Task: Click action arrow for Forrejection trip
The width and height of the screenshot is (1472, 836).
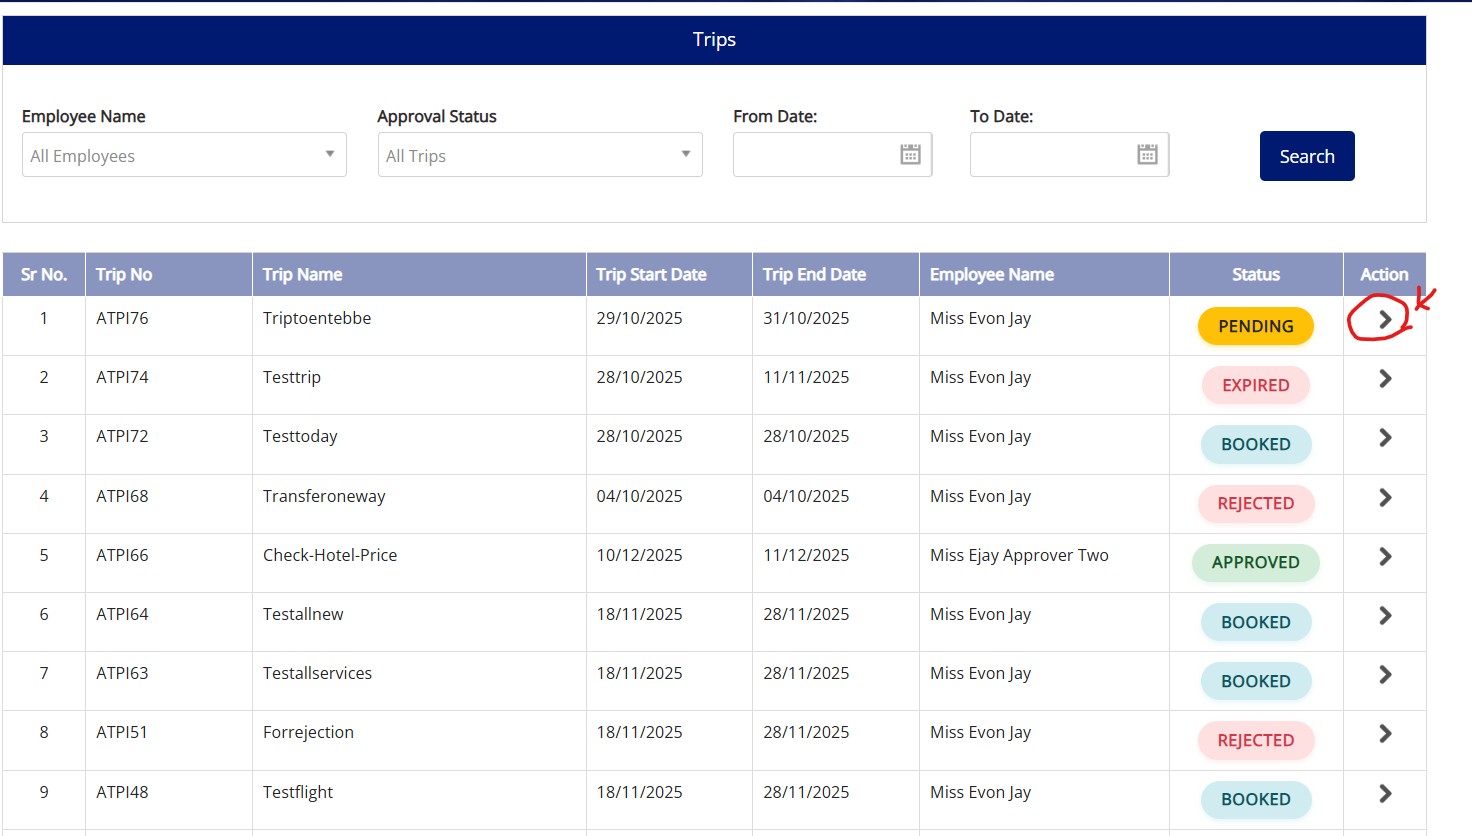Action: pyautogui.click(x=1385, y=734)
